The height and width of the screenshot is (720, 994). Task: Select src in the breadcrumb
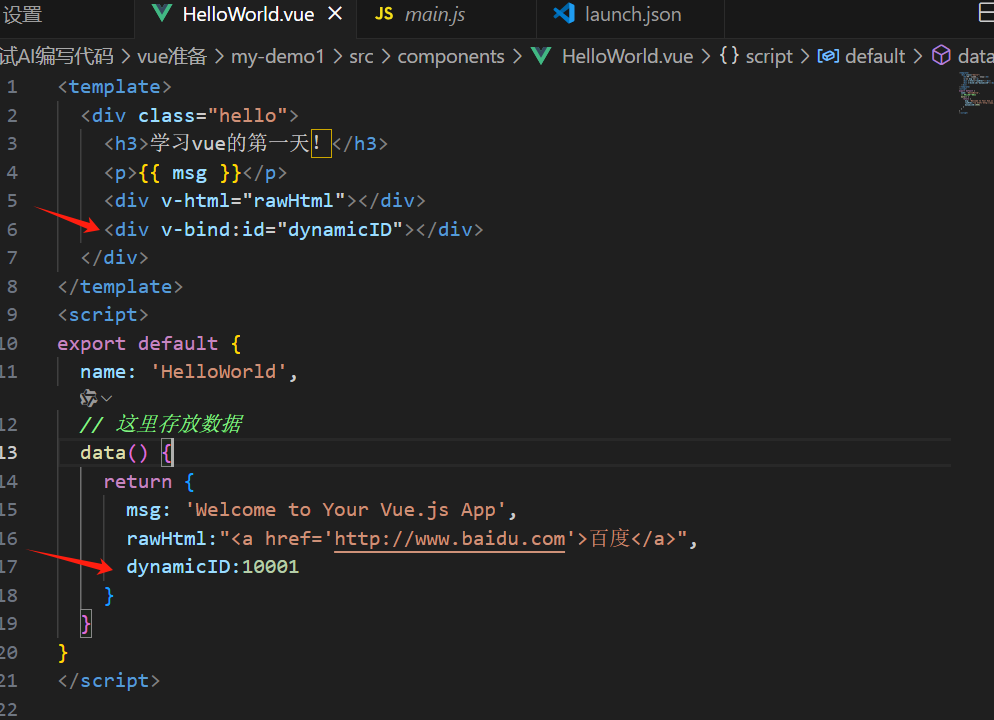pos(361,56)
